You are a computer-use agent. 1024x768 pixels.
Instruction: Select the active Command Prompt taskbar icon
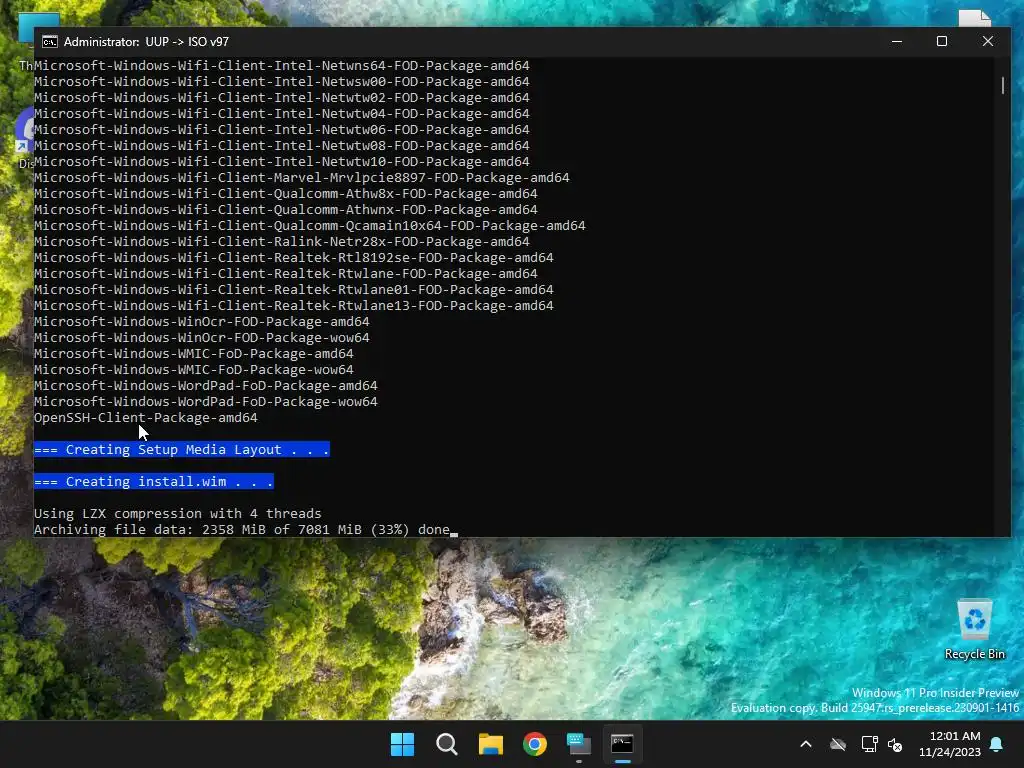click(622, 744)
